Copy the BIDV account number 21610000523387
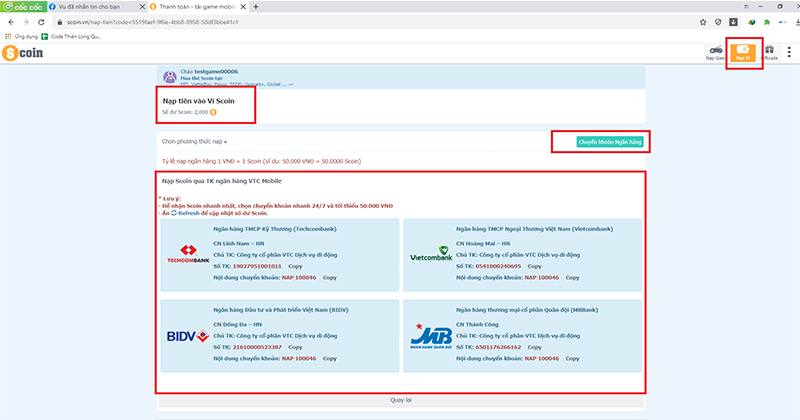The width and height of the screenshot is (800, 420). [295, 347]
